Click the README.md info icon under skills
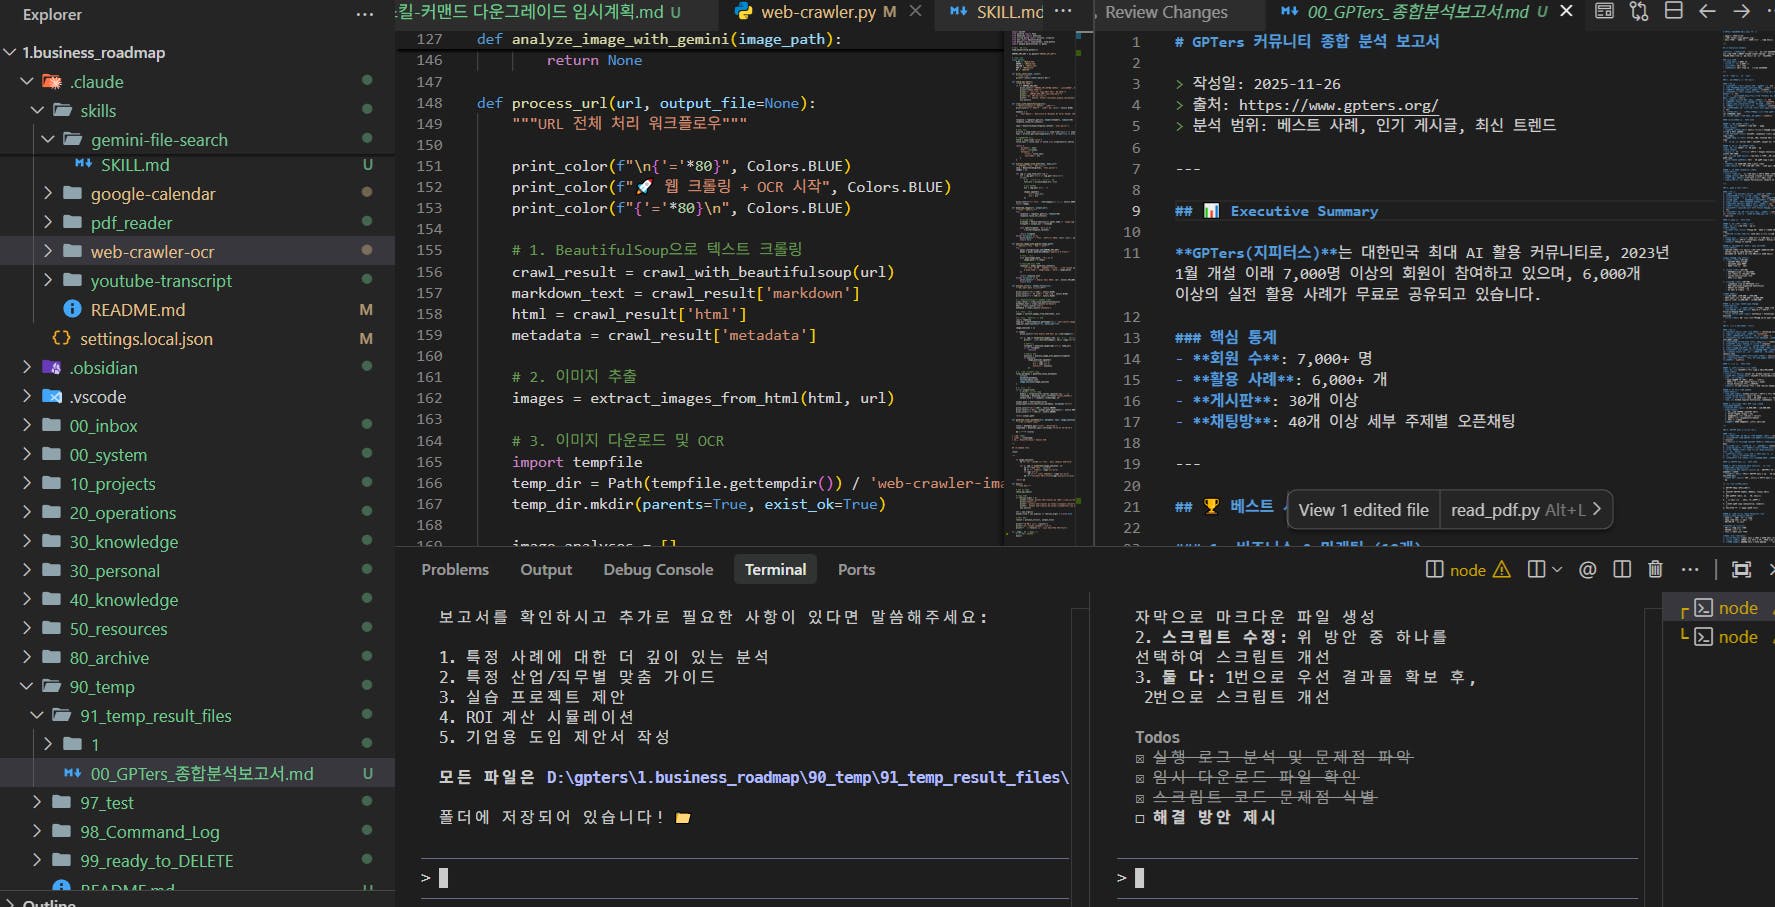1775x907 pixels. [72, 310]
